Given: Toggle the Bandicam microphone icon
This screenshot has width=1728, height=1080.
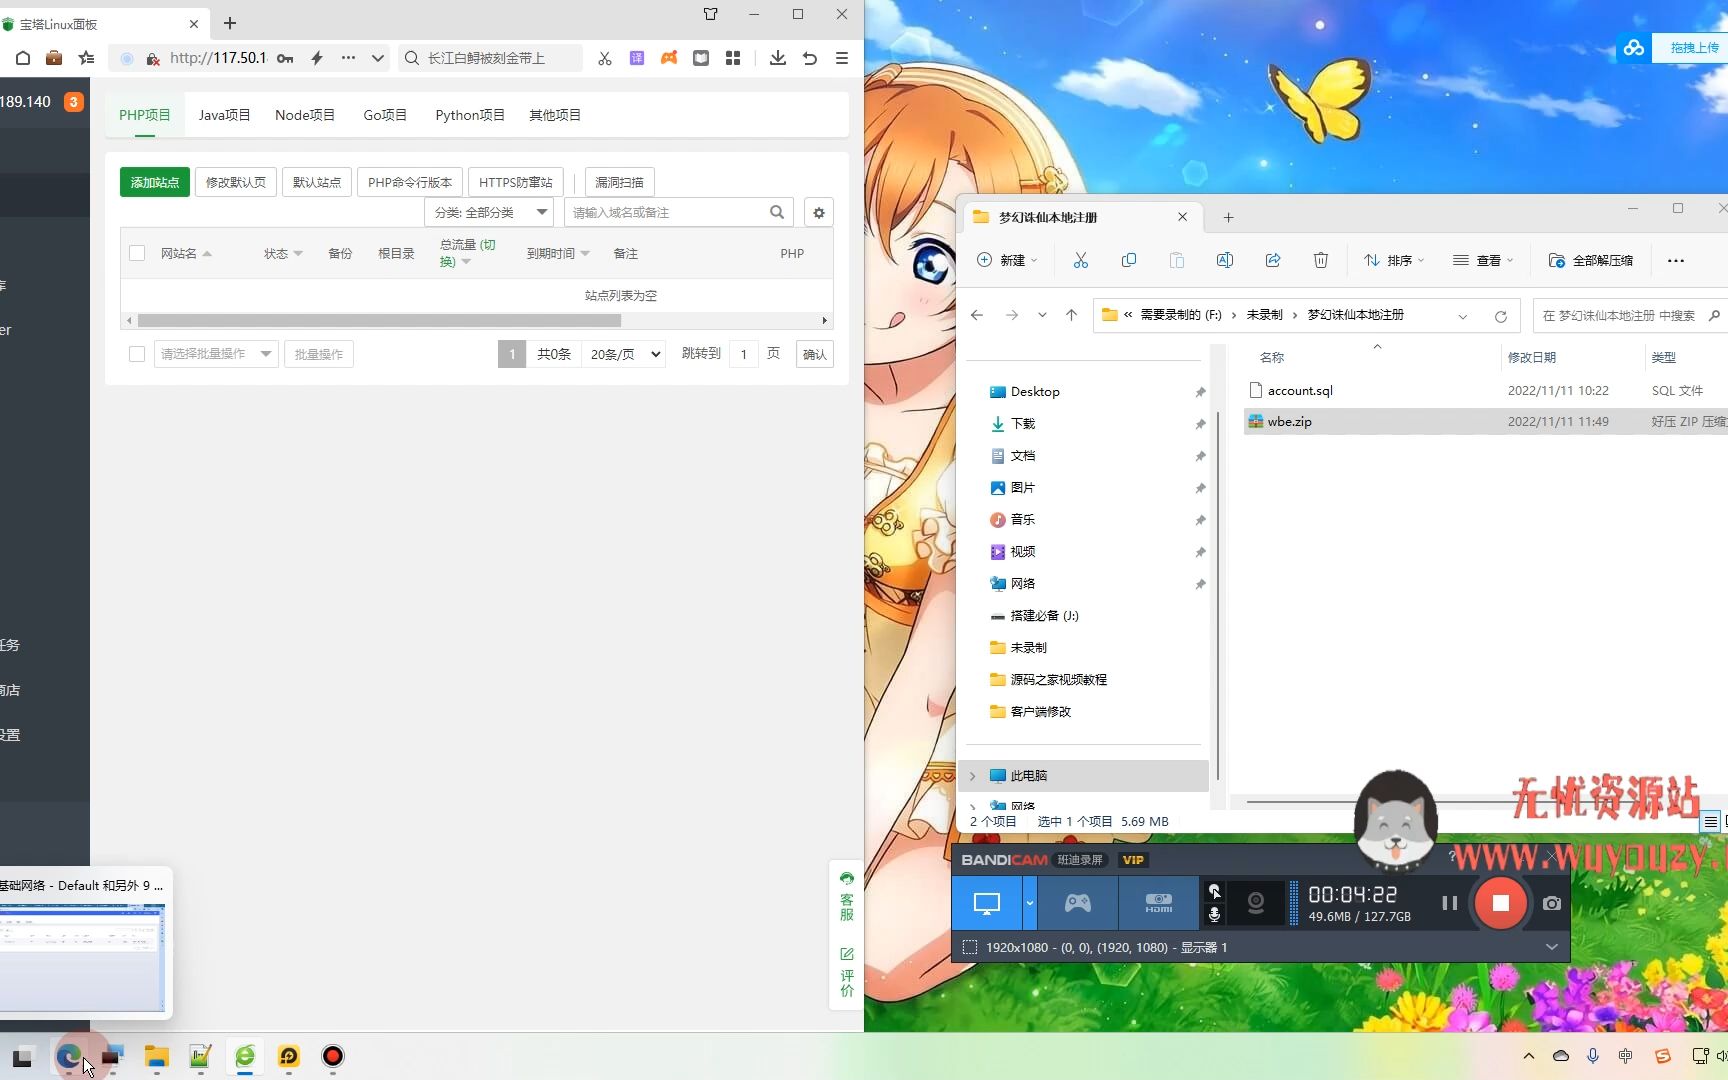Looking at the screenshot, I should 1214,915.
